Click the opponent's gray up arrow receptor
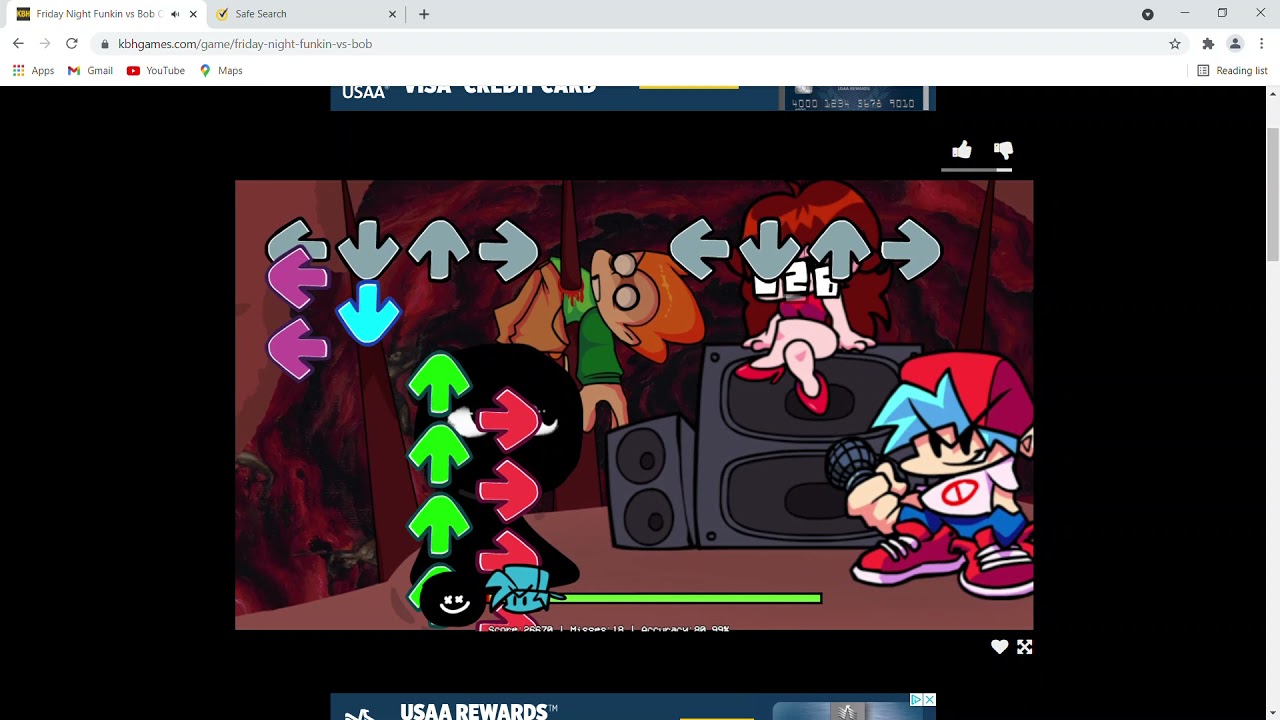 (x=440, y=249)
